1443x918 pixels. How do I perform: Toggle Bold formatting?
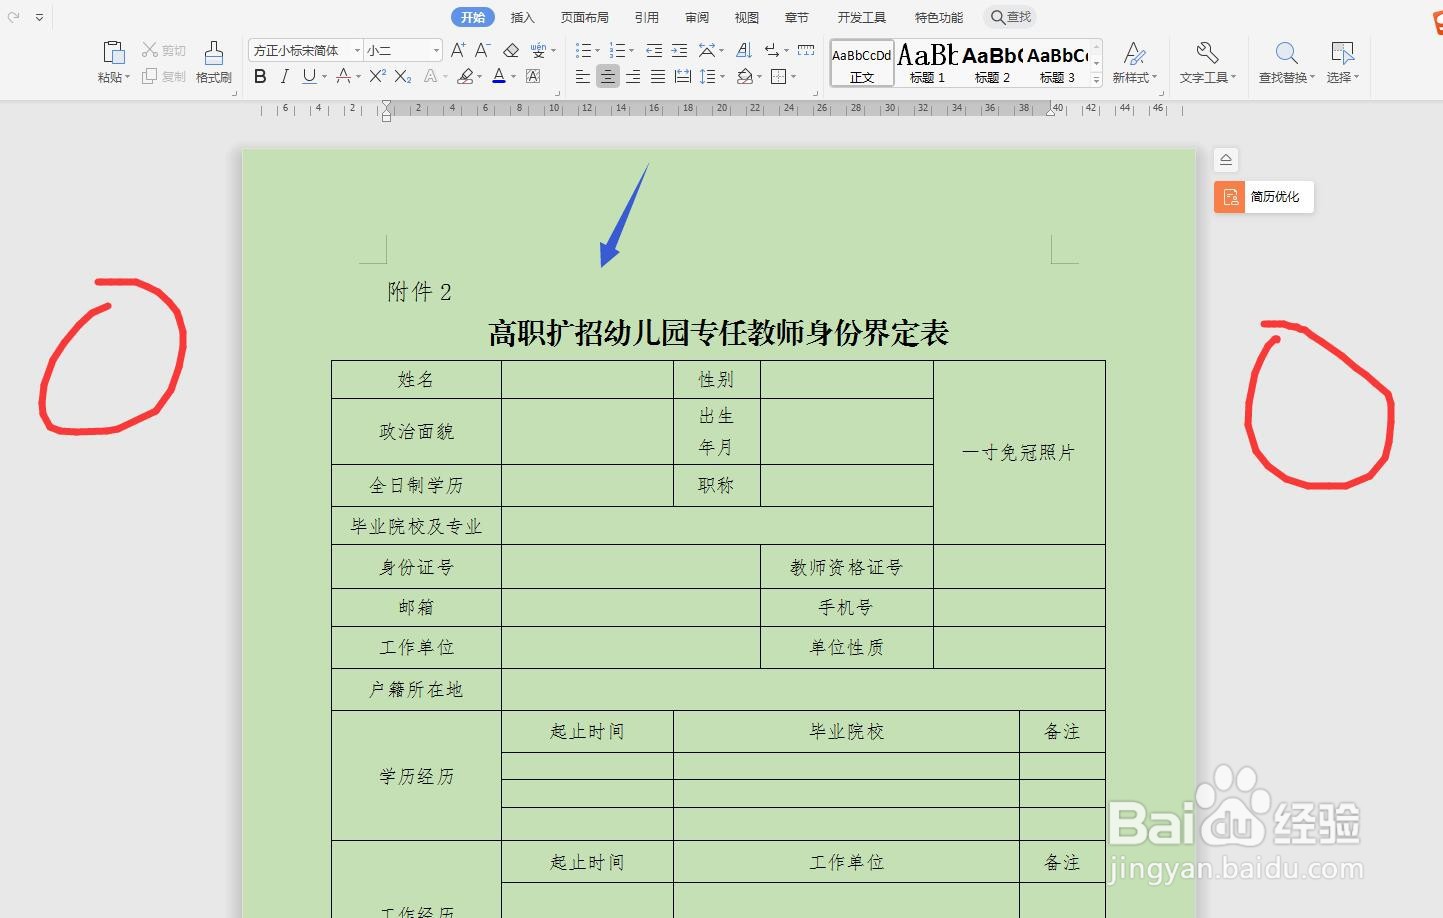260,76
